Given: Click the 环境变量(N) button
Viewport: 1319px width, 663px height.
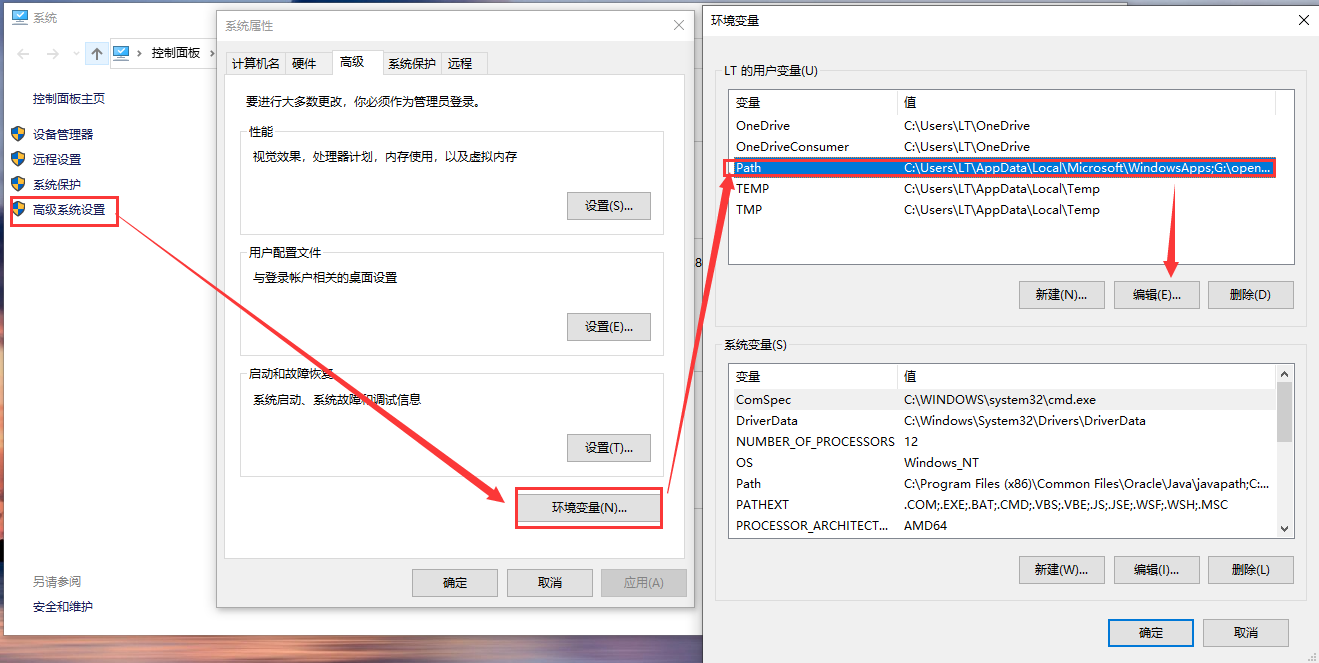Looking at the screenshot, I should tap(588, 508).
